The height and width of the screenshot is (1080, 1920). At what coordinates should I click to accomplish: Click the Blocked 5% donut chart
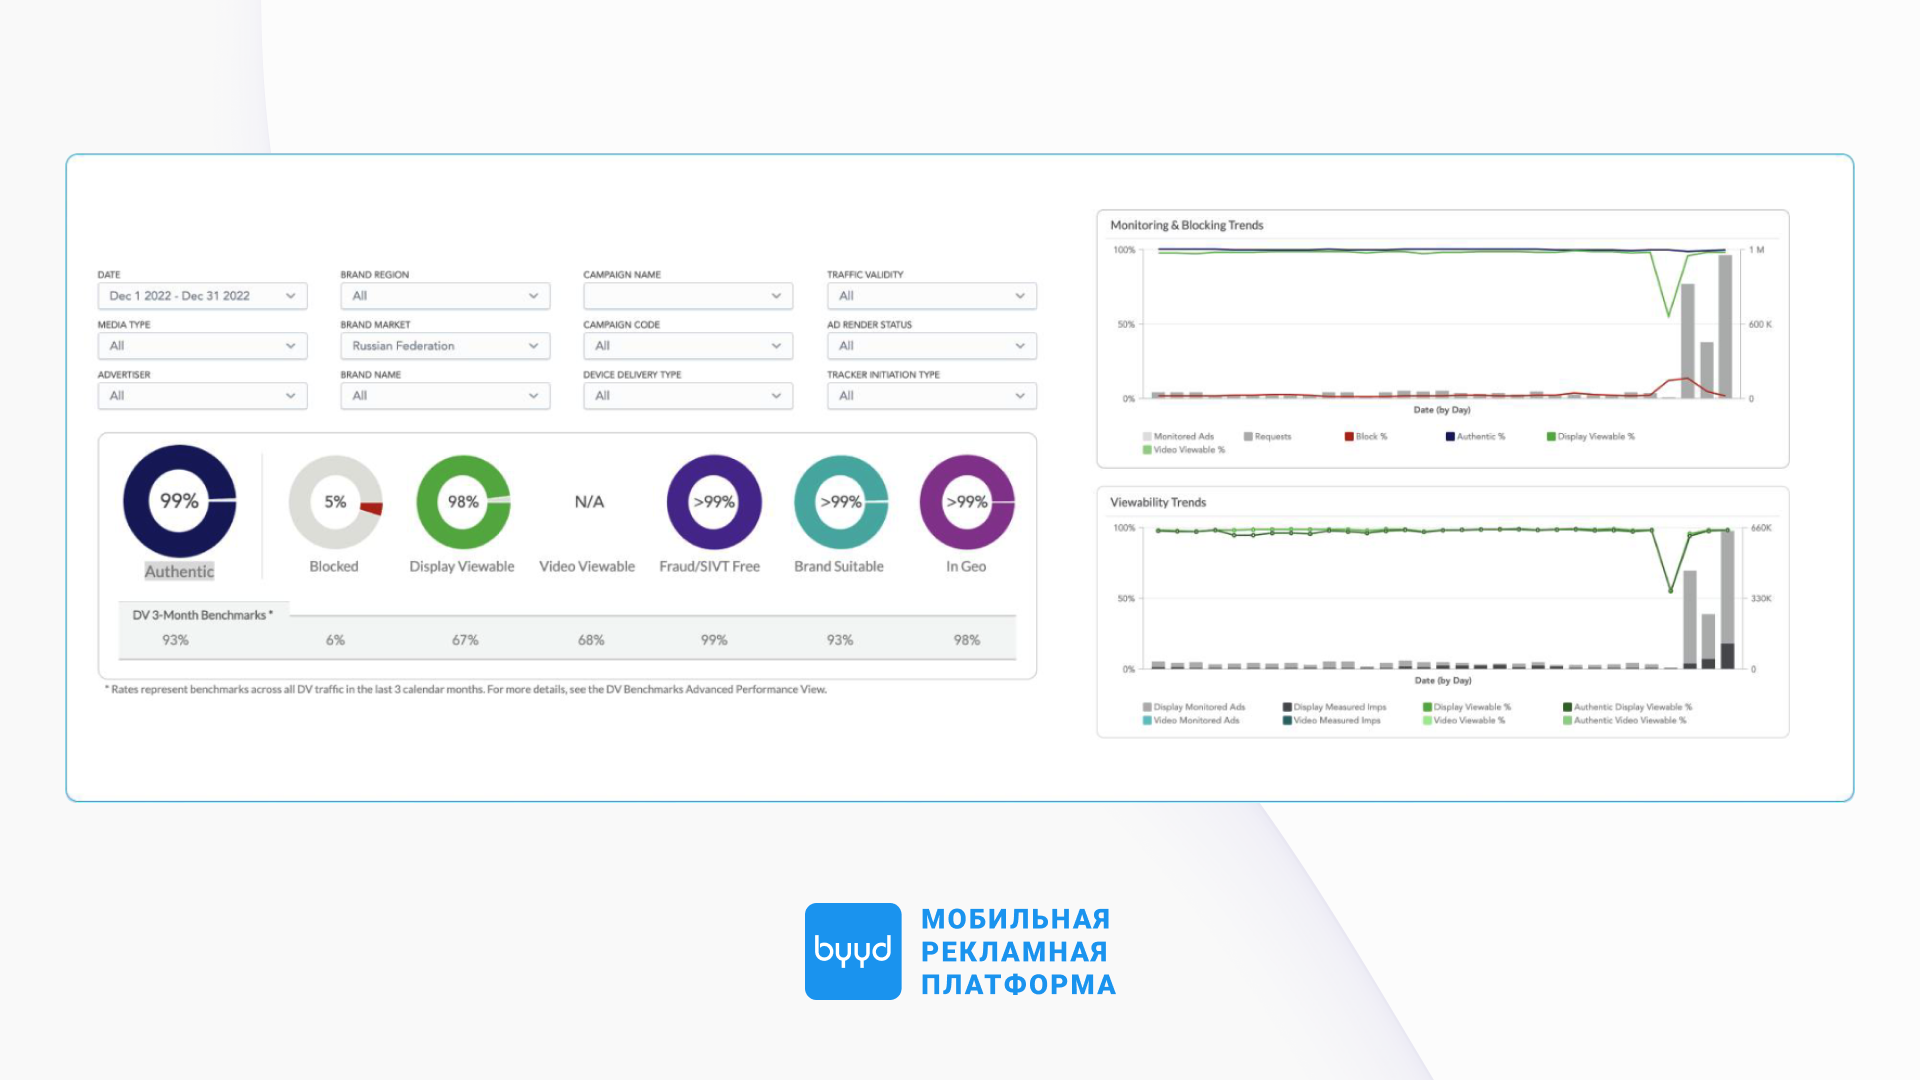335,502
